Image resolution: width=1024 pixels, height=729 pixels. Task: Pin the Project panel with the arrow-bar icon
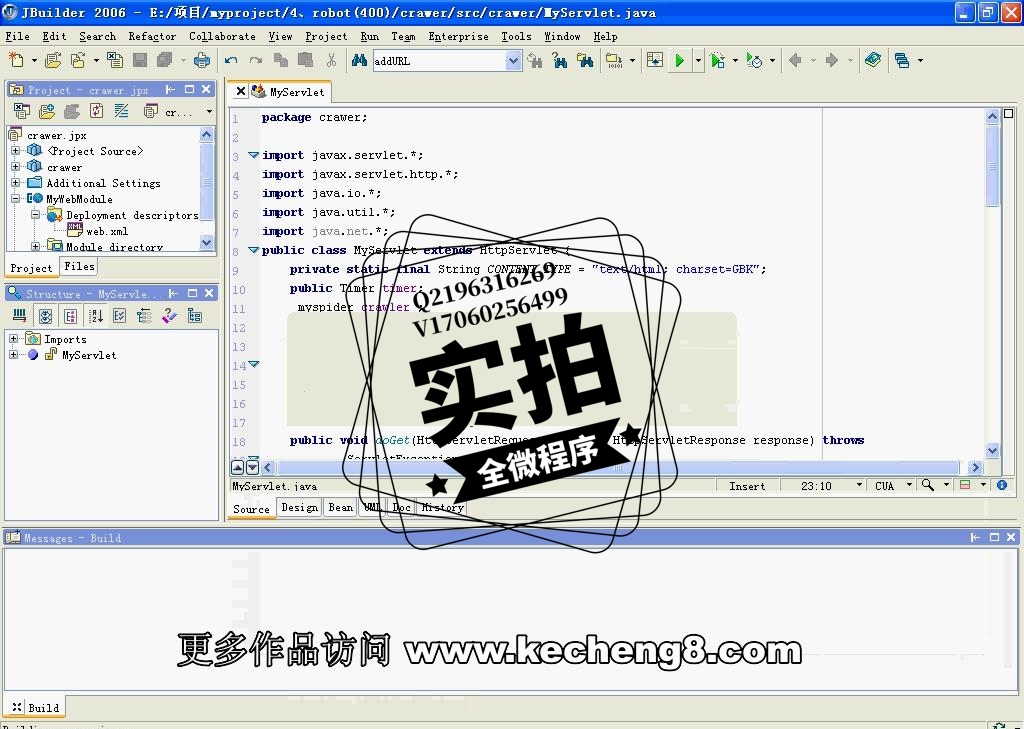[x=170, y=89]
